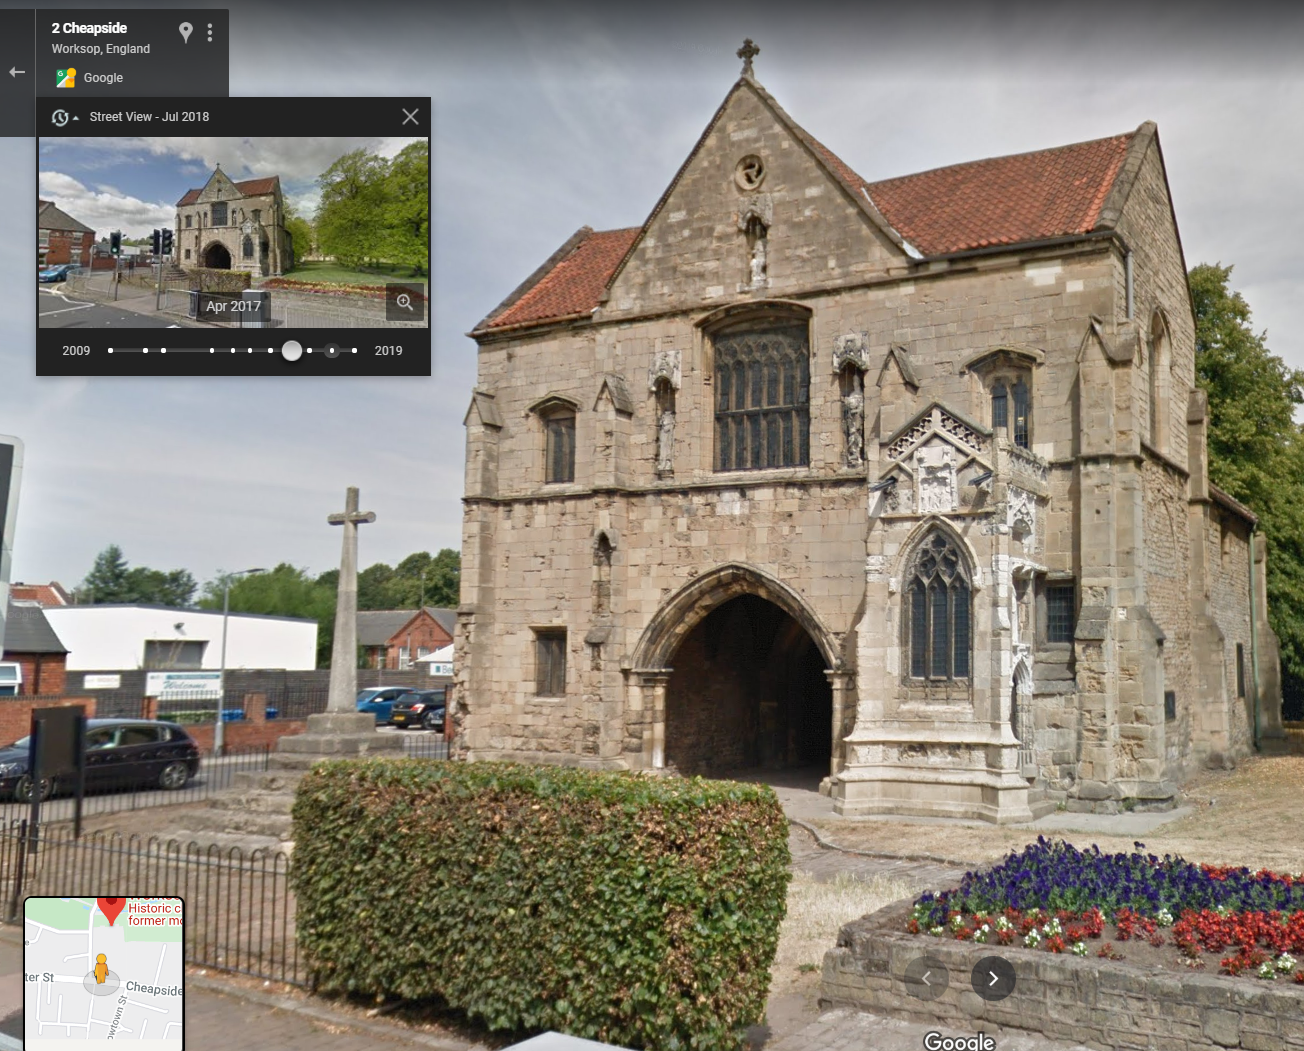This screenshot has width=1304, height=1051.
Task: Open the magnifier zoom icon on the Apr 2017 preview
Action: point(405,302)
